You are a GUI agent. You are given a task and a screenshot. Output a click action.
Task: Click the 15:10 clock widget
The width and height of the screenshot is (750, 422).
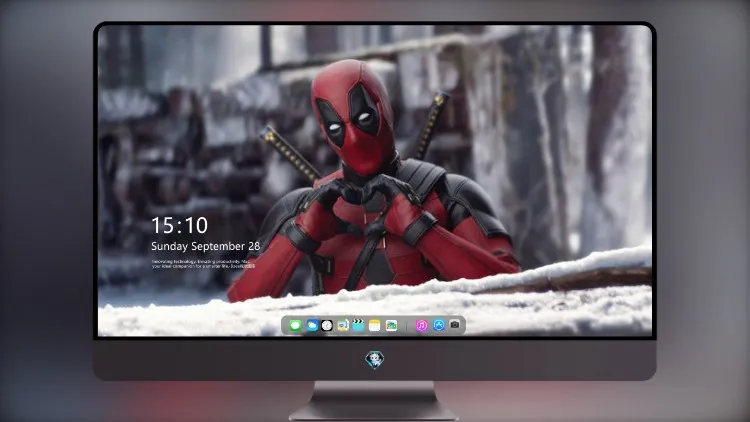point(179,225)
